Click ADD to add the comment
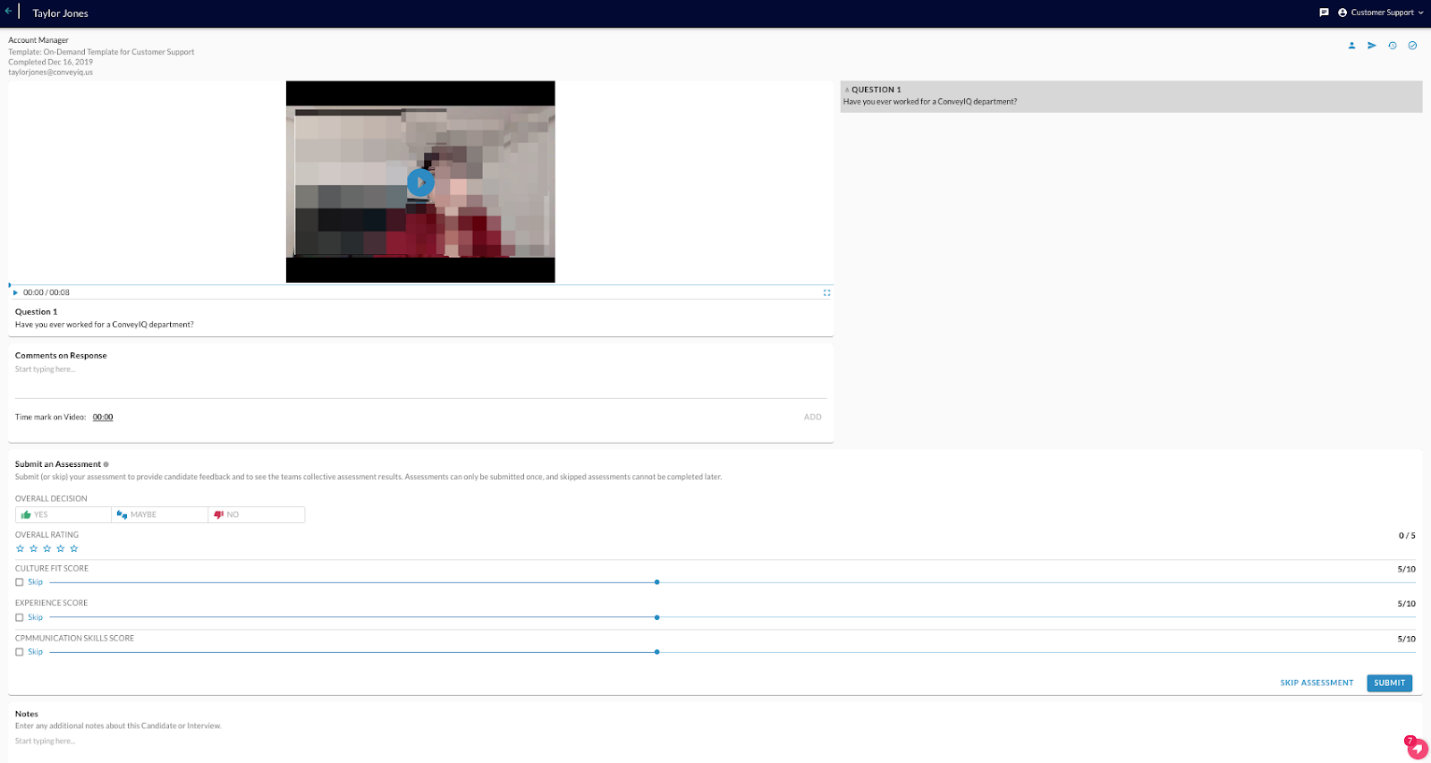The image size is (1431, 763). [813, 417]
